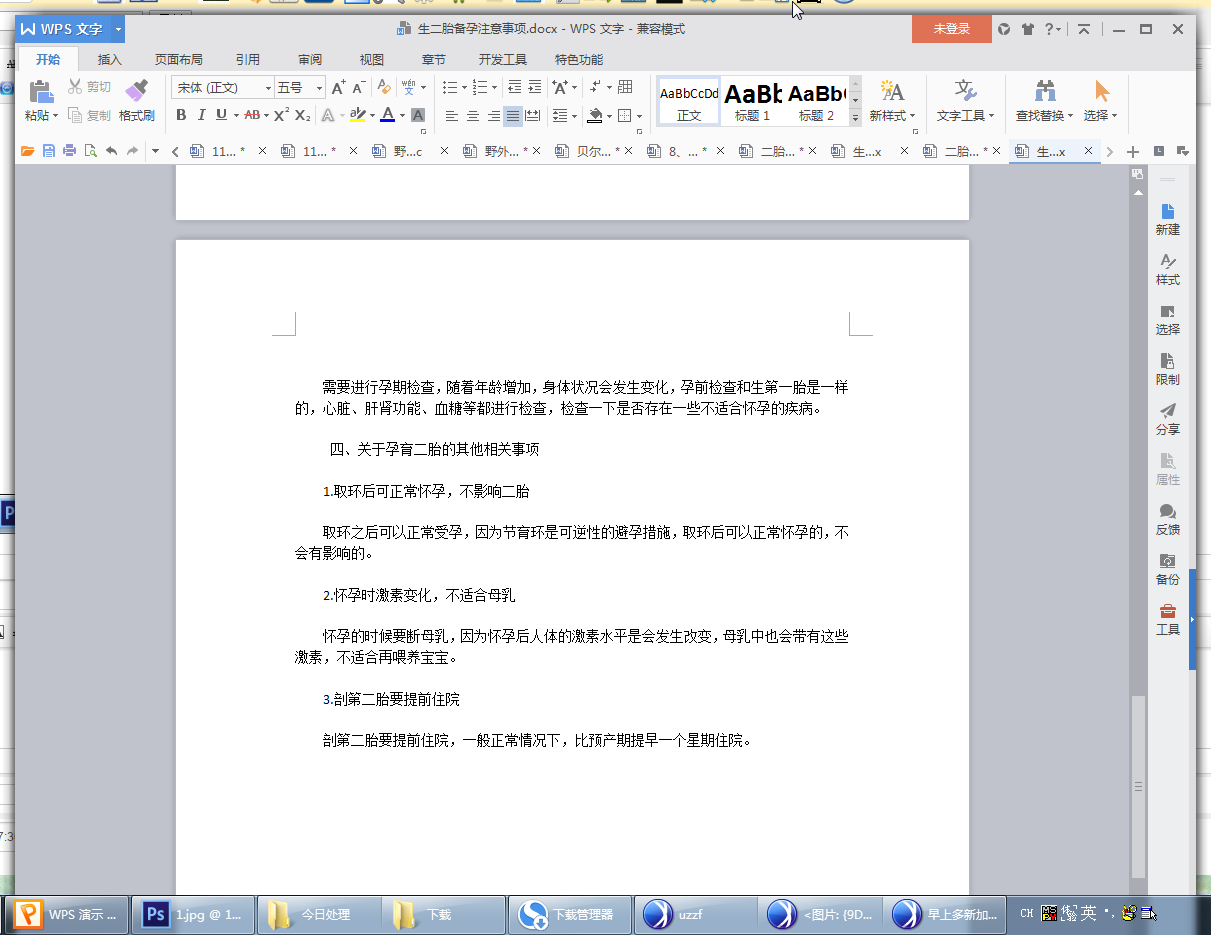Open the 分享 (Share) sidebar icon
Screen dimensions: 1211x935
point(1167,418)
